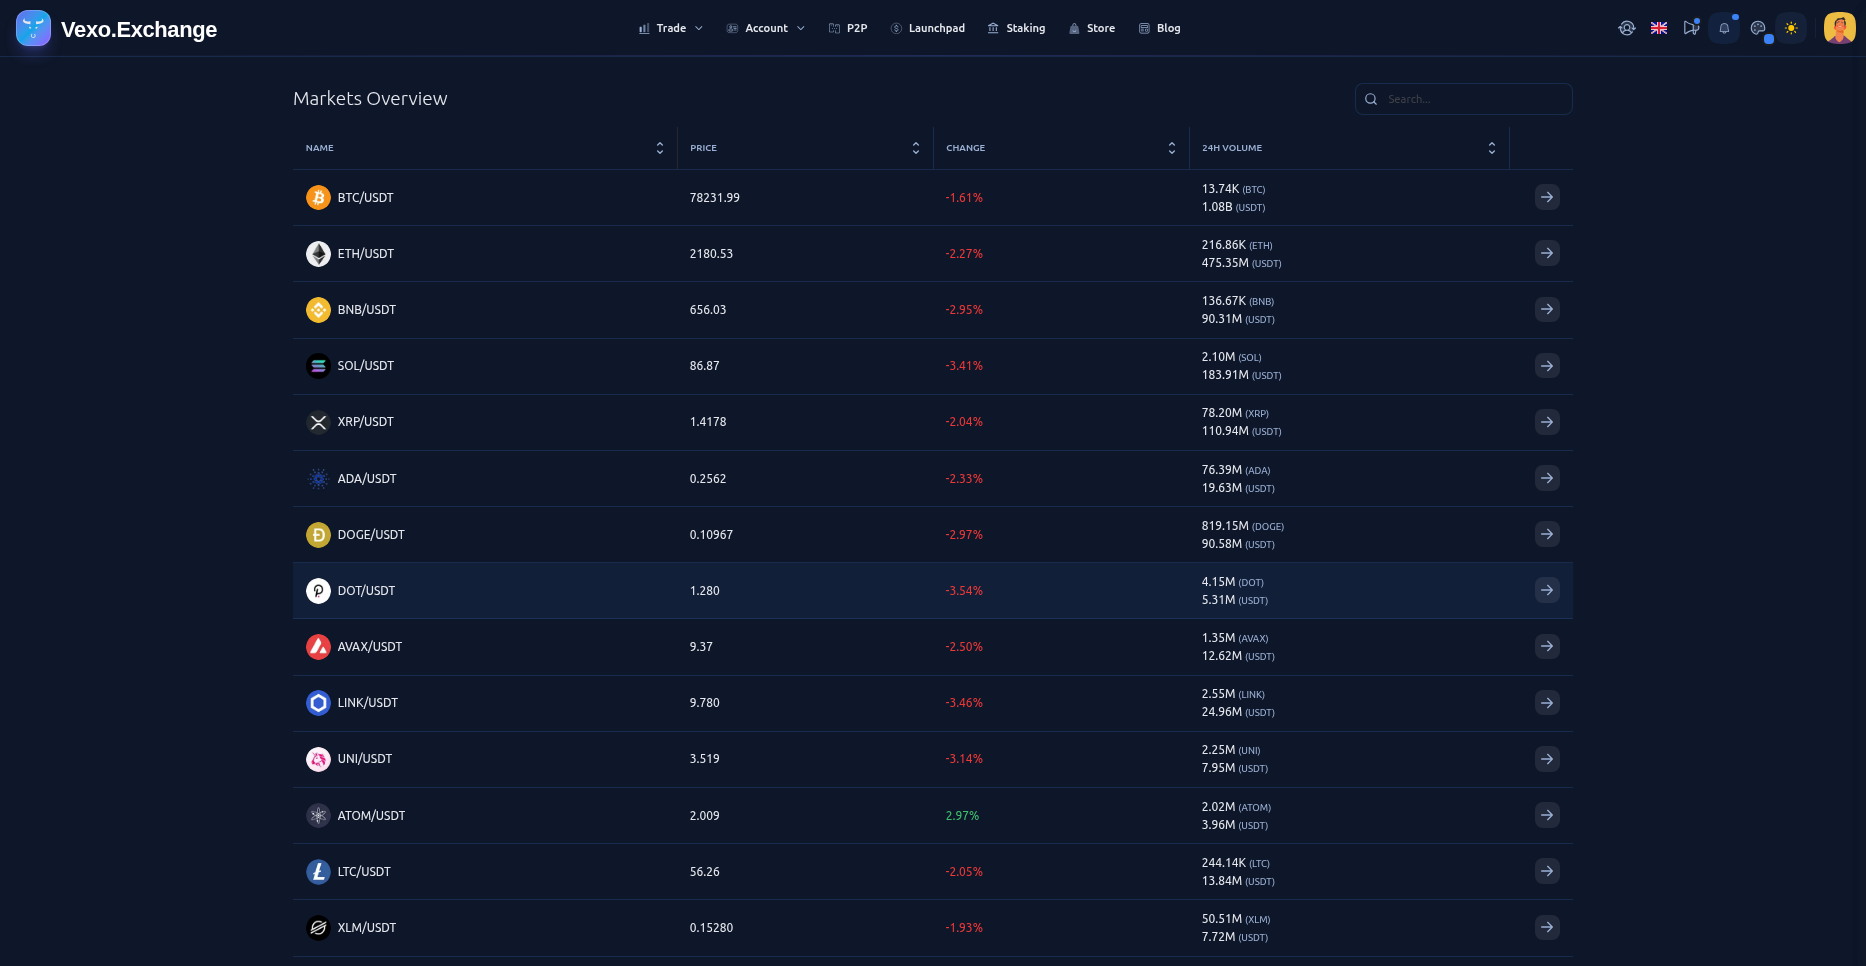Screen dimensions: 1866x966
Task: Open ETH/USDT market via arrow button
Action: pos(1547,254)
